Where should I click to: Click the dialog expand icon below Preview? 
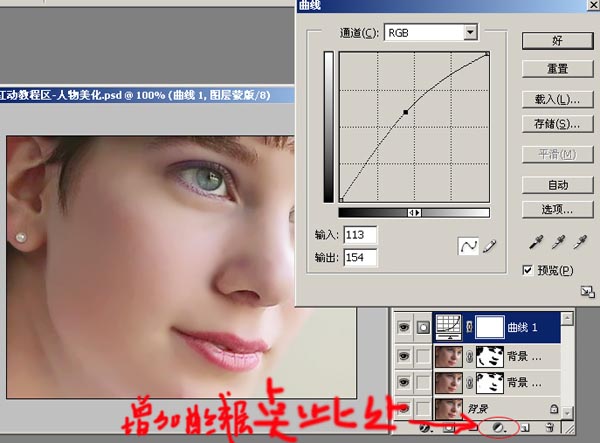tap(587, 292)
